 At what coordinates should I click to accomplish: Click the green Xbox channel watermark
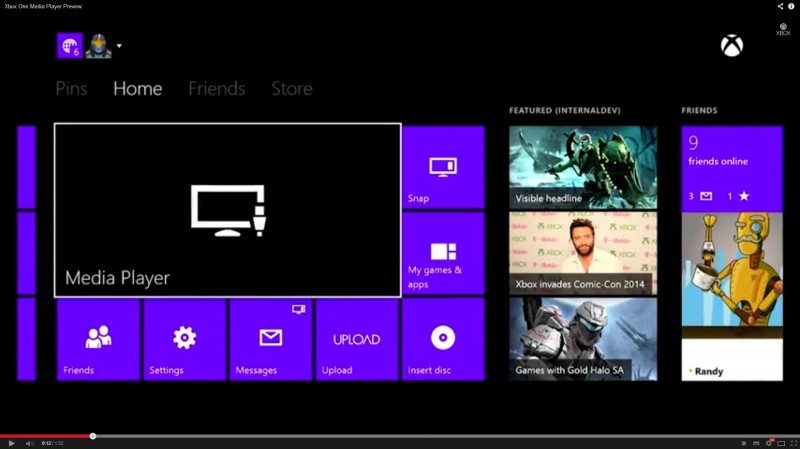coord(783,29)
